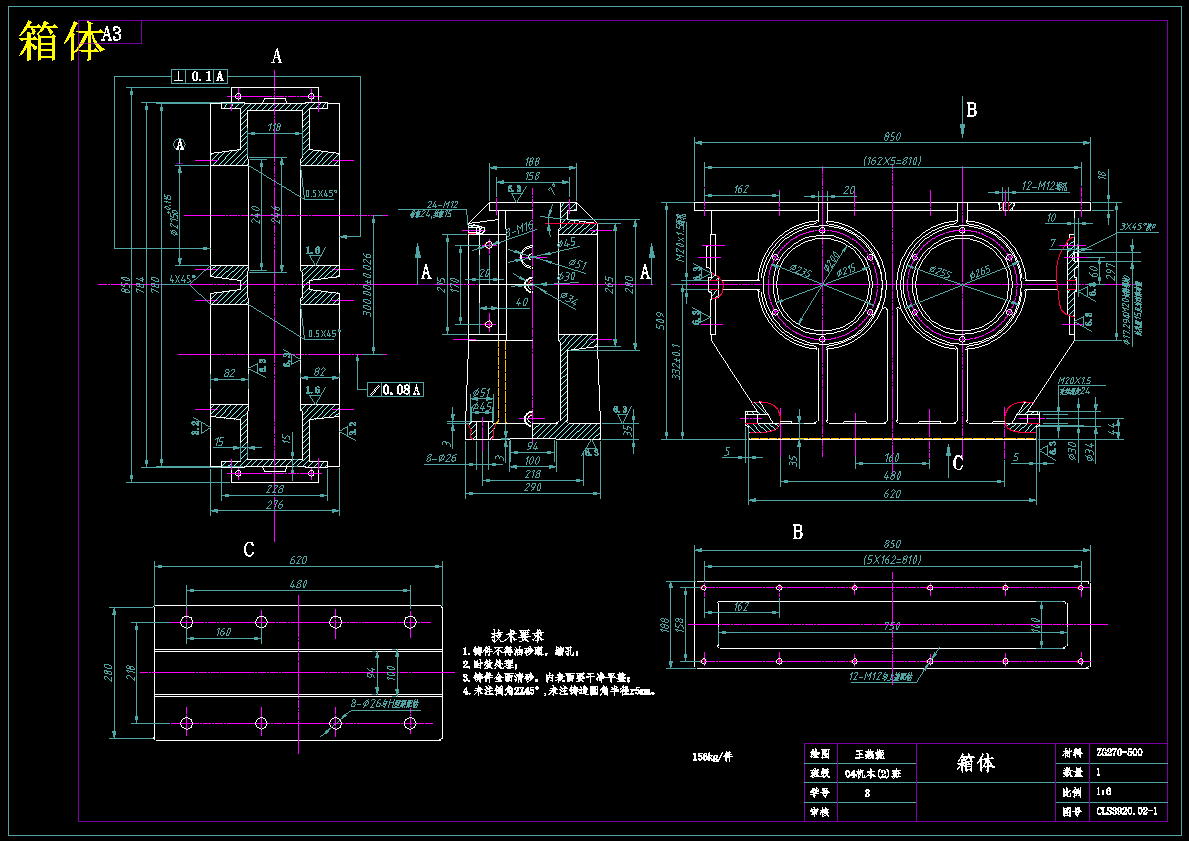Viewport: 1189px width, 841px height.
Task: Select the A3 sheet size label
Action: pyautogui.click(x=111, y=34)
